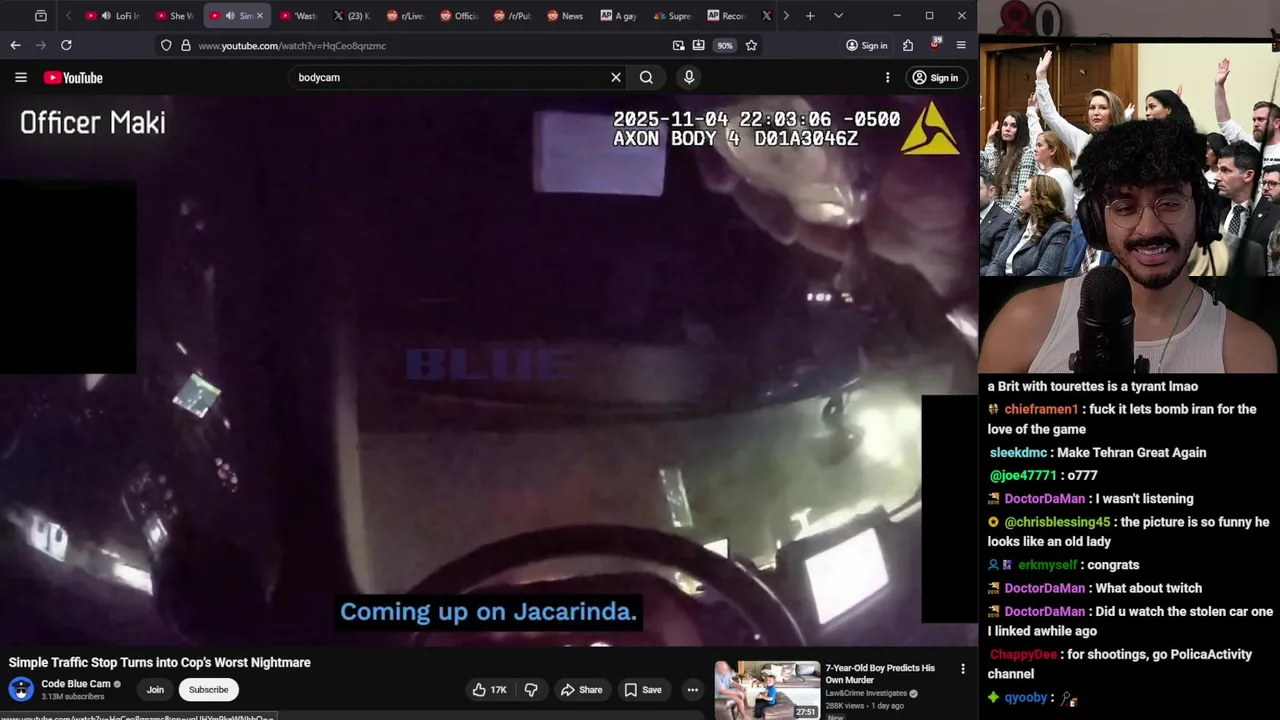Close the active Sim tab
The width and height of the screenshot is (1280, 720).
click(x=260, y=16)
